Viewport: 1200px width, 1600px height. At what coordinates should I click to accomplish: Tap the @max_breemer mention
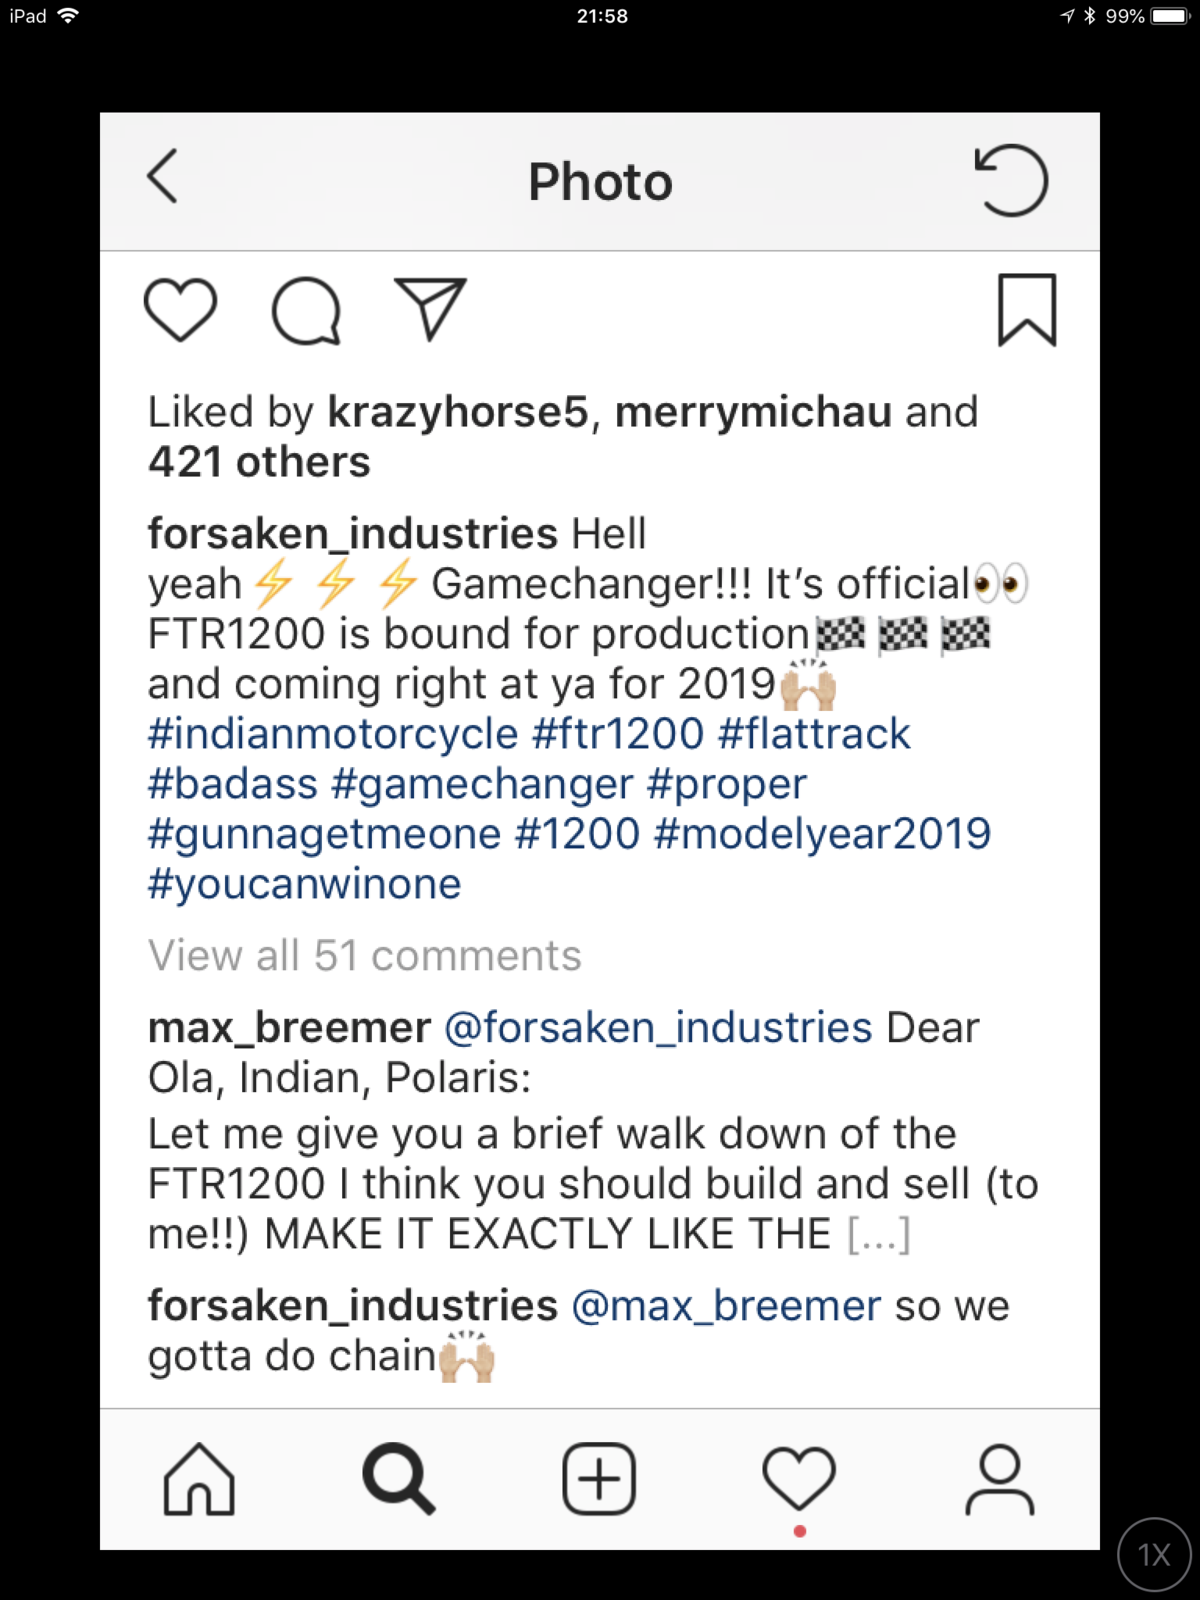point(726,1306)
